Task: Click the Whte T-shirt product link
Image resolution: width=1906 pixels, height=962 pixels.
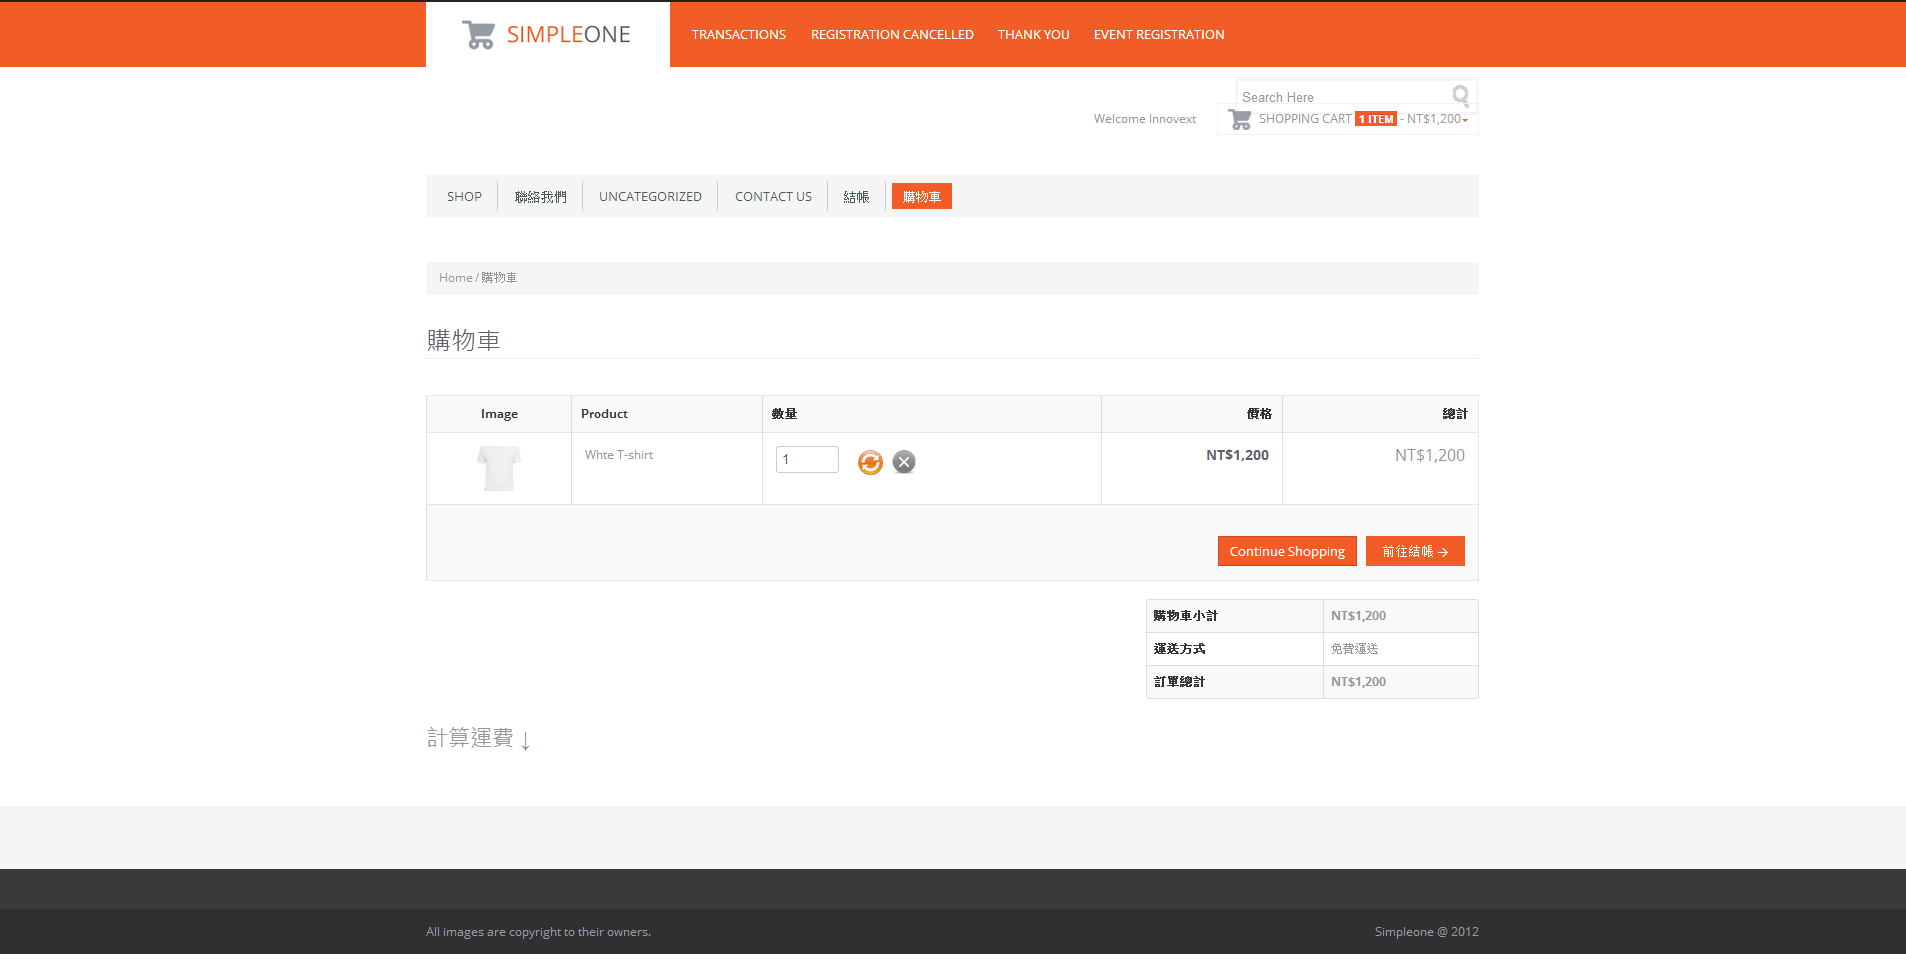Action: click(619, 455)
